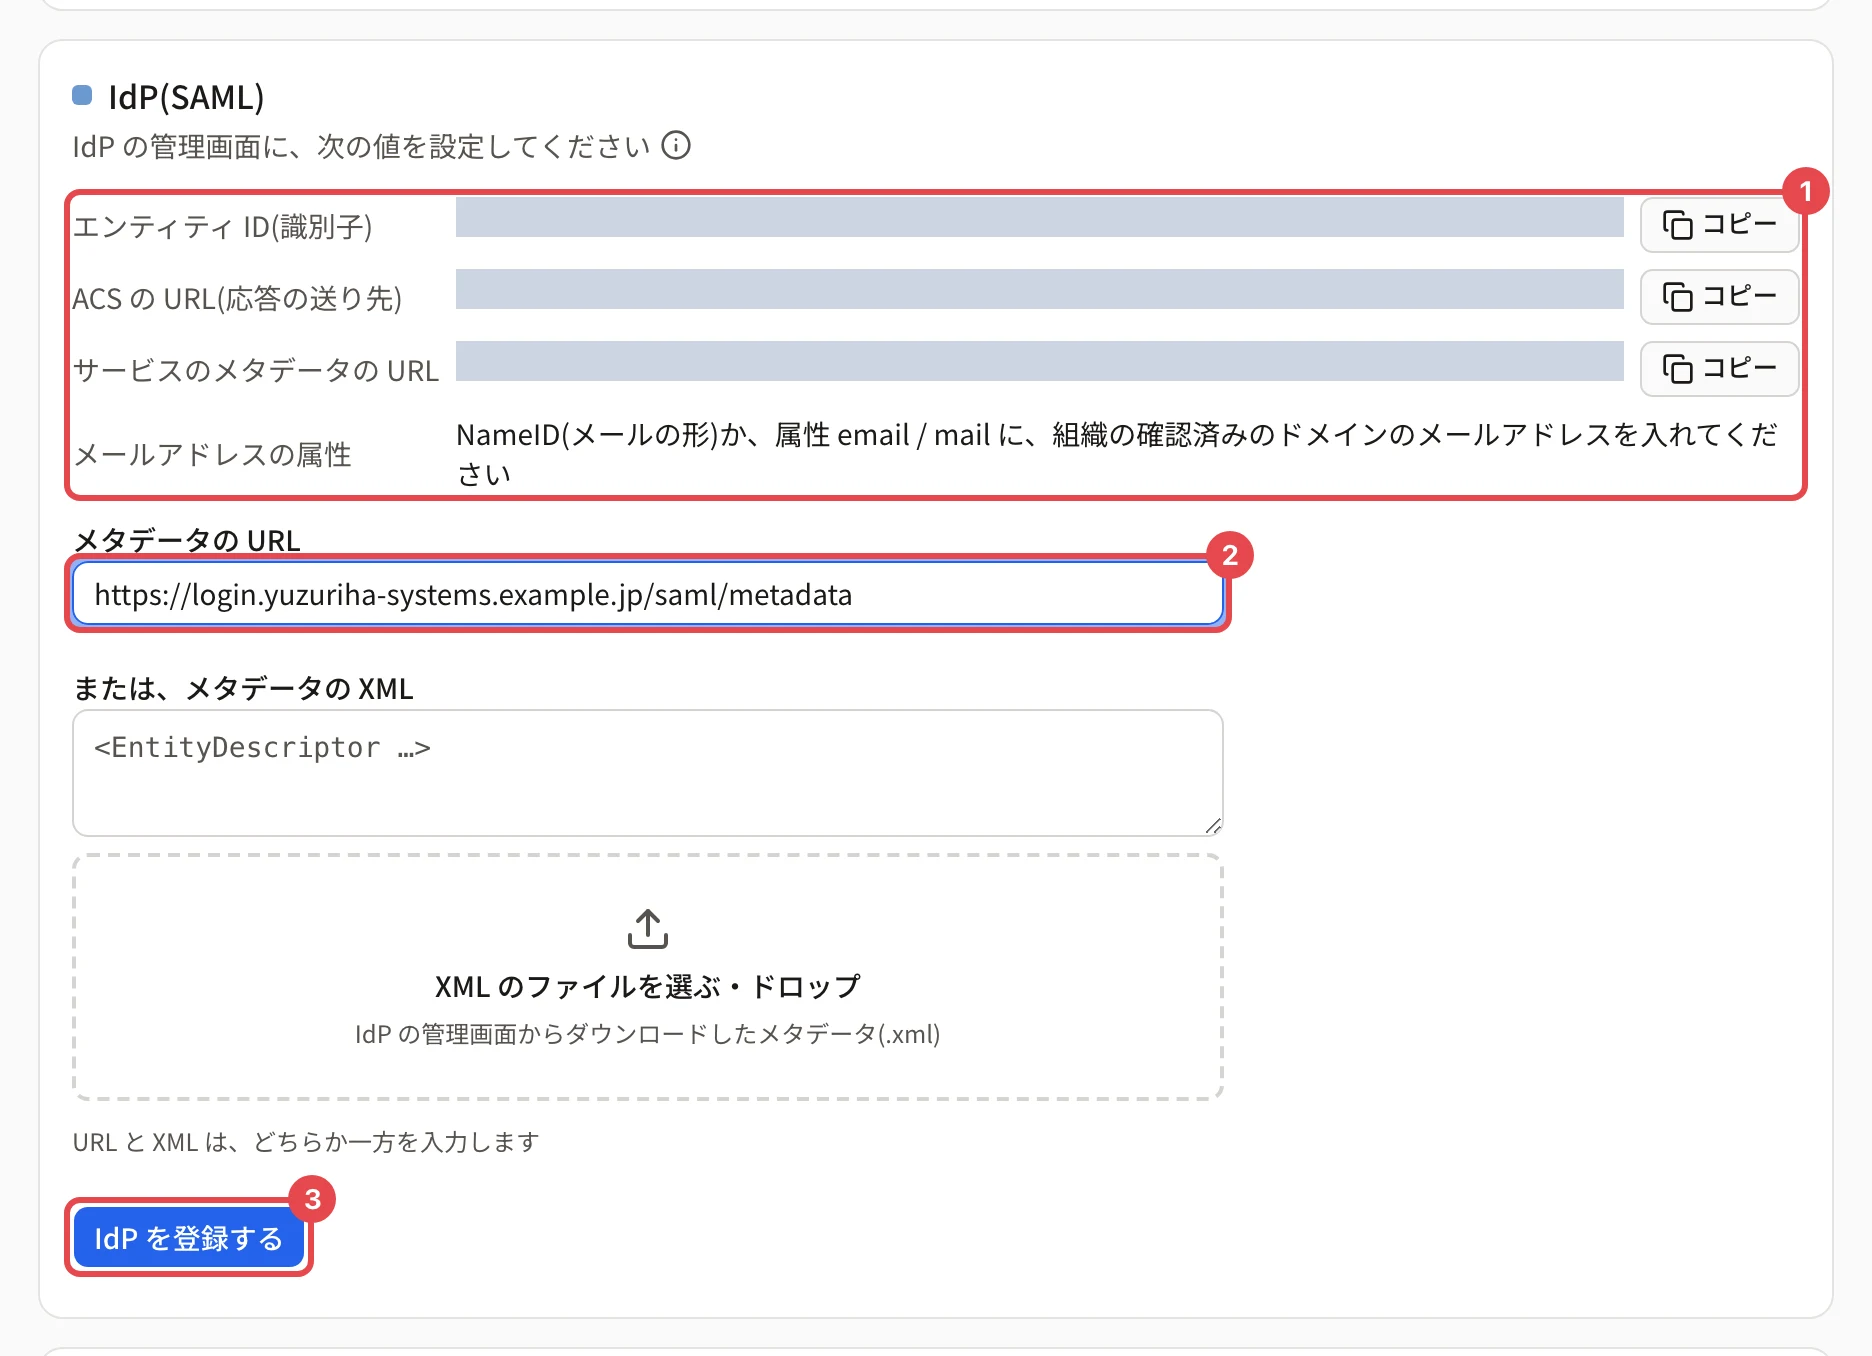This screenshot has width=1872, height=1356.
Task: Click the 'エンティティ ID(識別子)' label
Action: [x=223, y=227]
